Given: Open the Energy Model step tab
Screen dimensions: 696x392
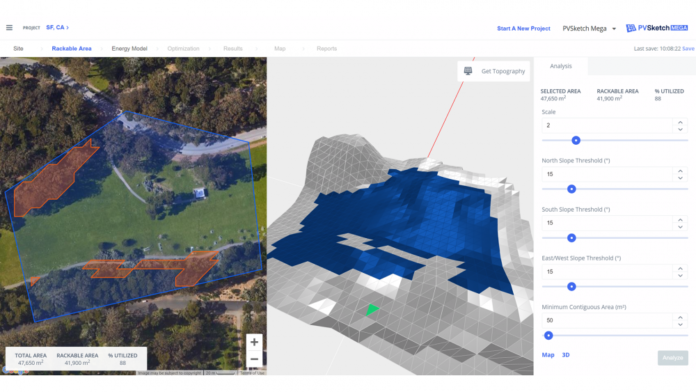Looking at the screenshot, I should pos(129,48).
